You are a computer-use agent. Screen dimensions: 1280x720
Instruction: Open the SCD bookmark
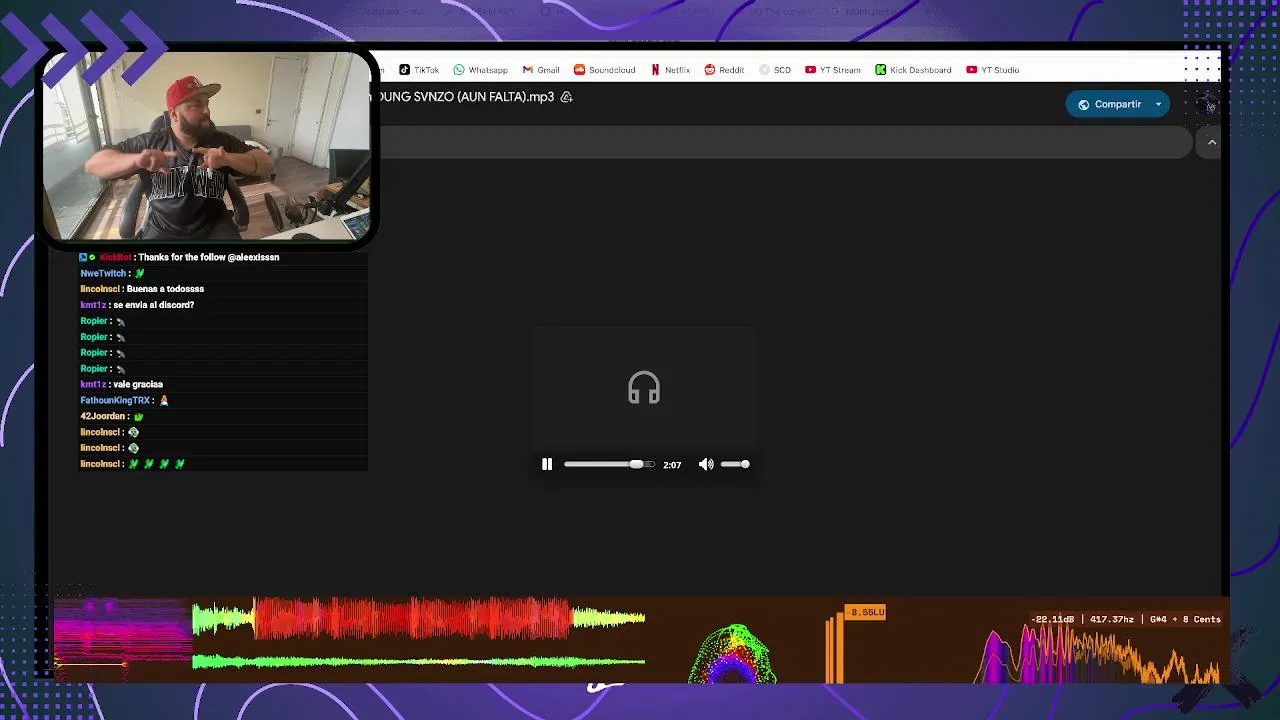pyautogui.click(x=775, y=70)
